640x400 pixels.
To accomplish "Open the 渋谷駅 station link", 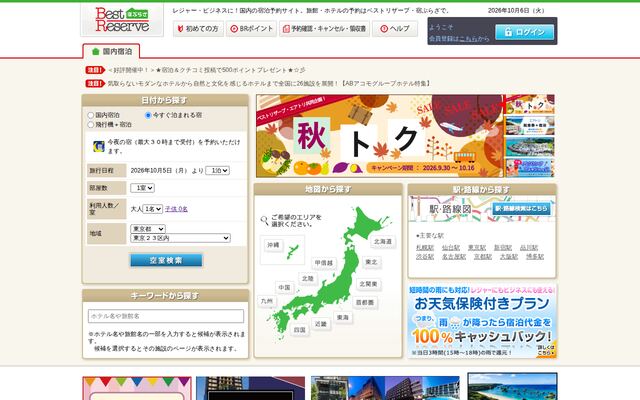I will [425, 257].
